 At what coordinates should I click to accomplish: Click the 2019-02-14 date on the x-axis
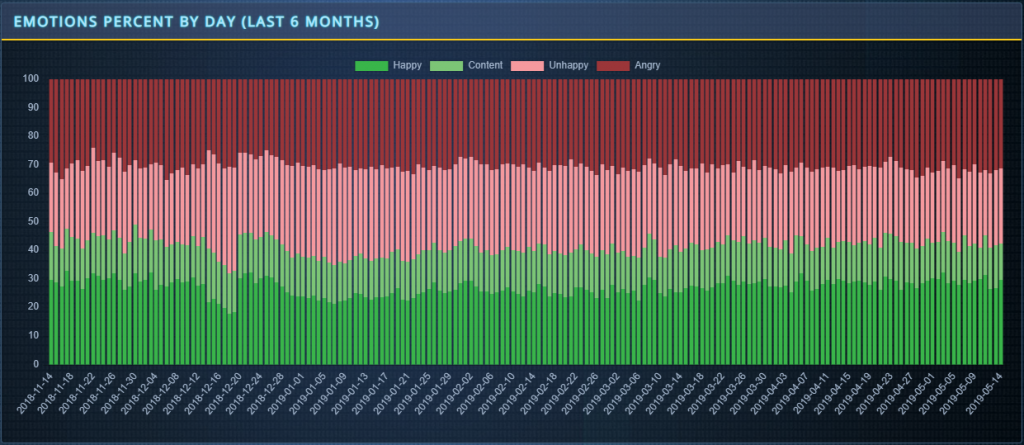click(519, 393)
